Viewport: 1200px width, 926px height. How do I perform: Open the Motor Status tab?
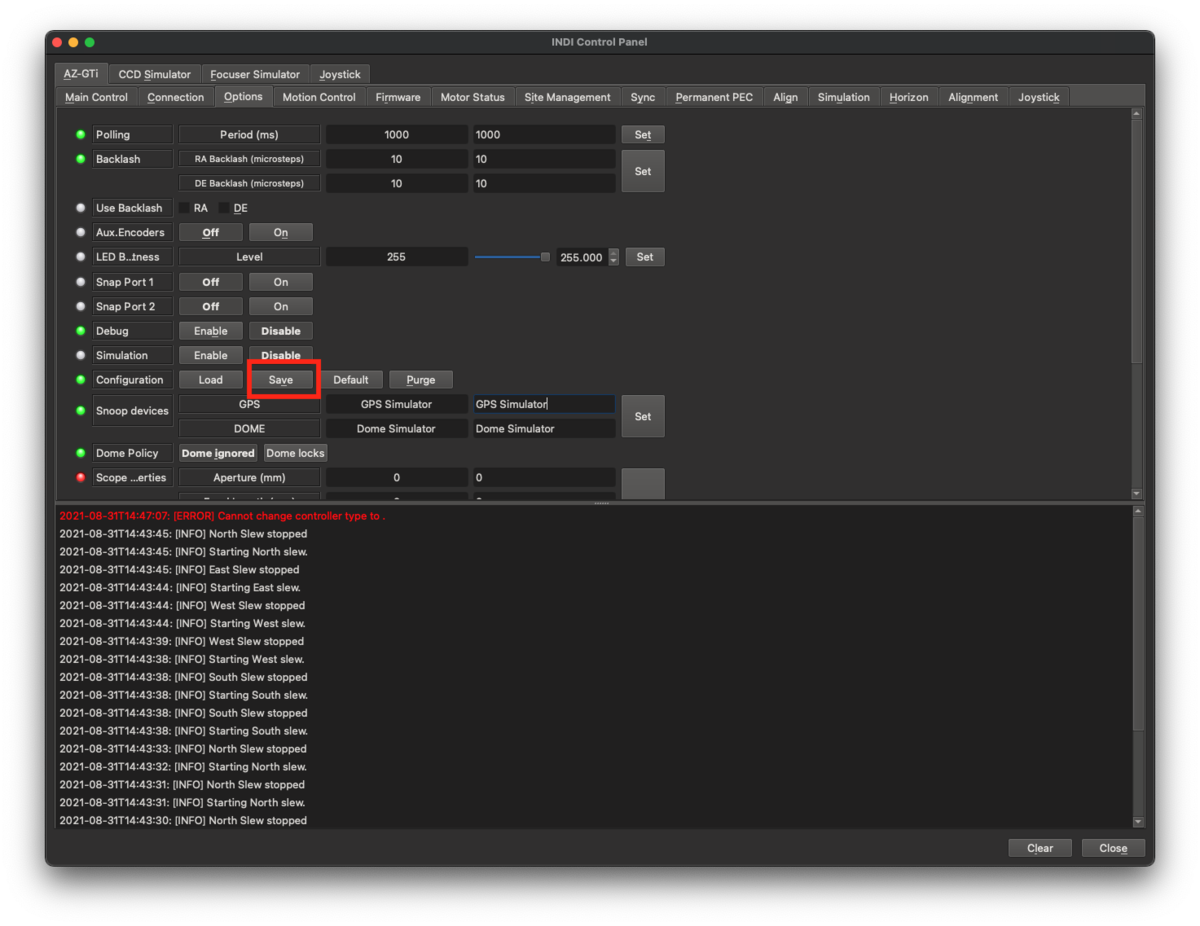[x=473, y=97]
